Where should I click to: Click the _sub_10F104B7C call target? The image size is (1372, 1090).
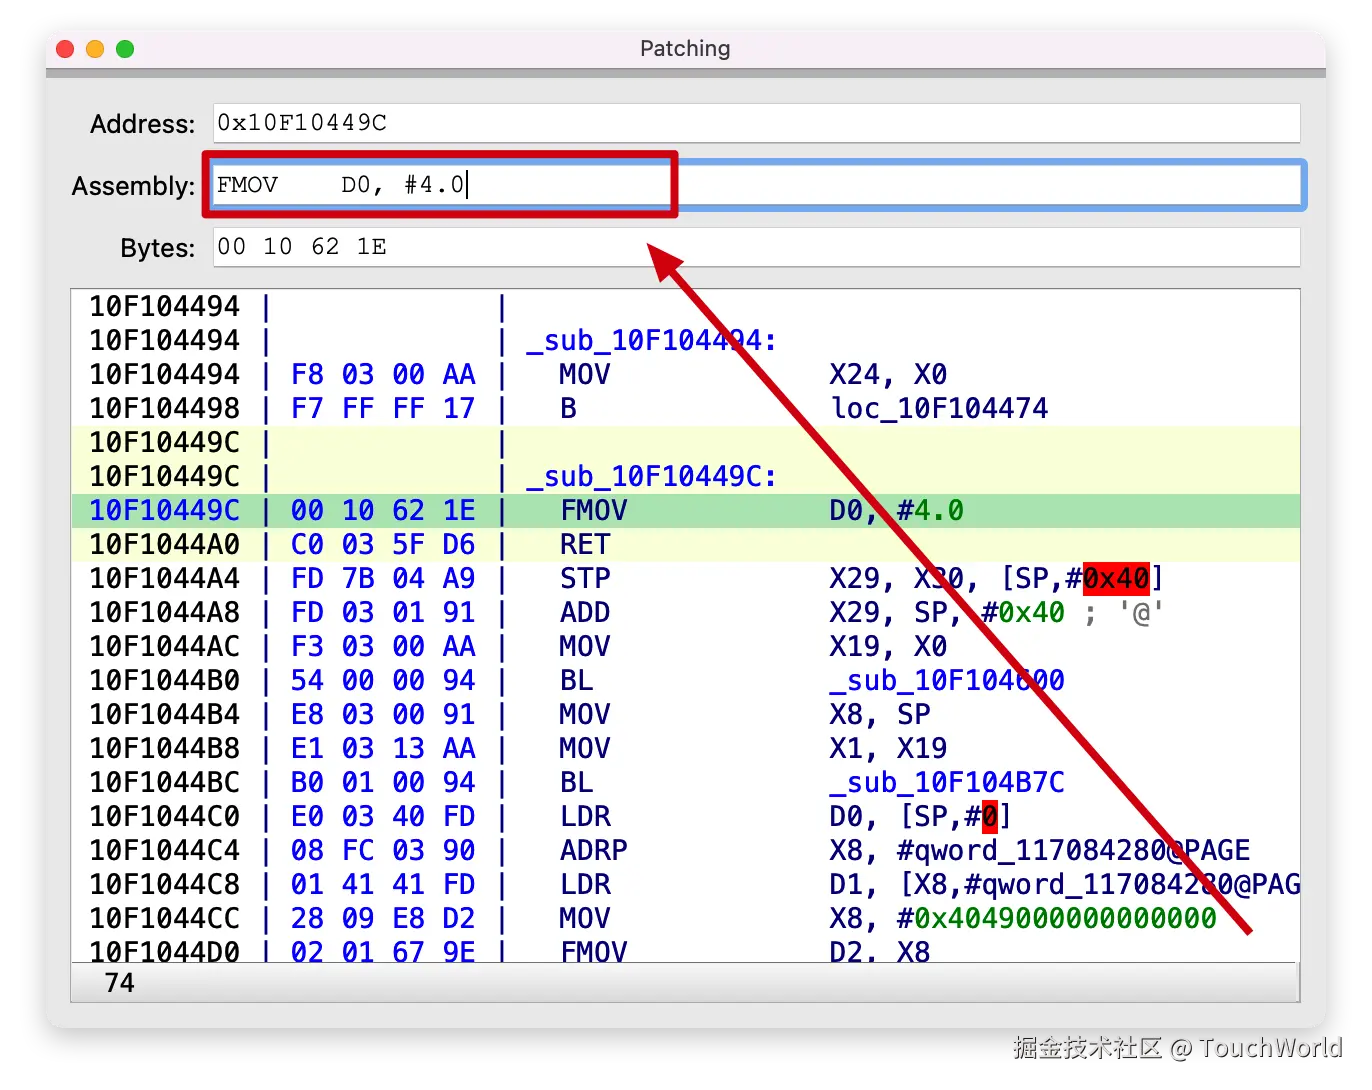947,782
